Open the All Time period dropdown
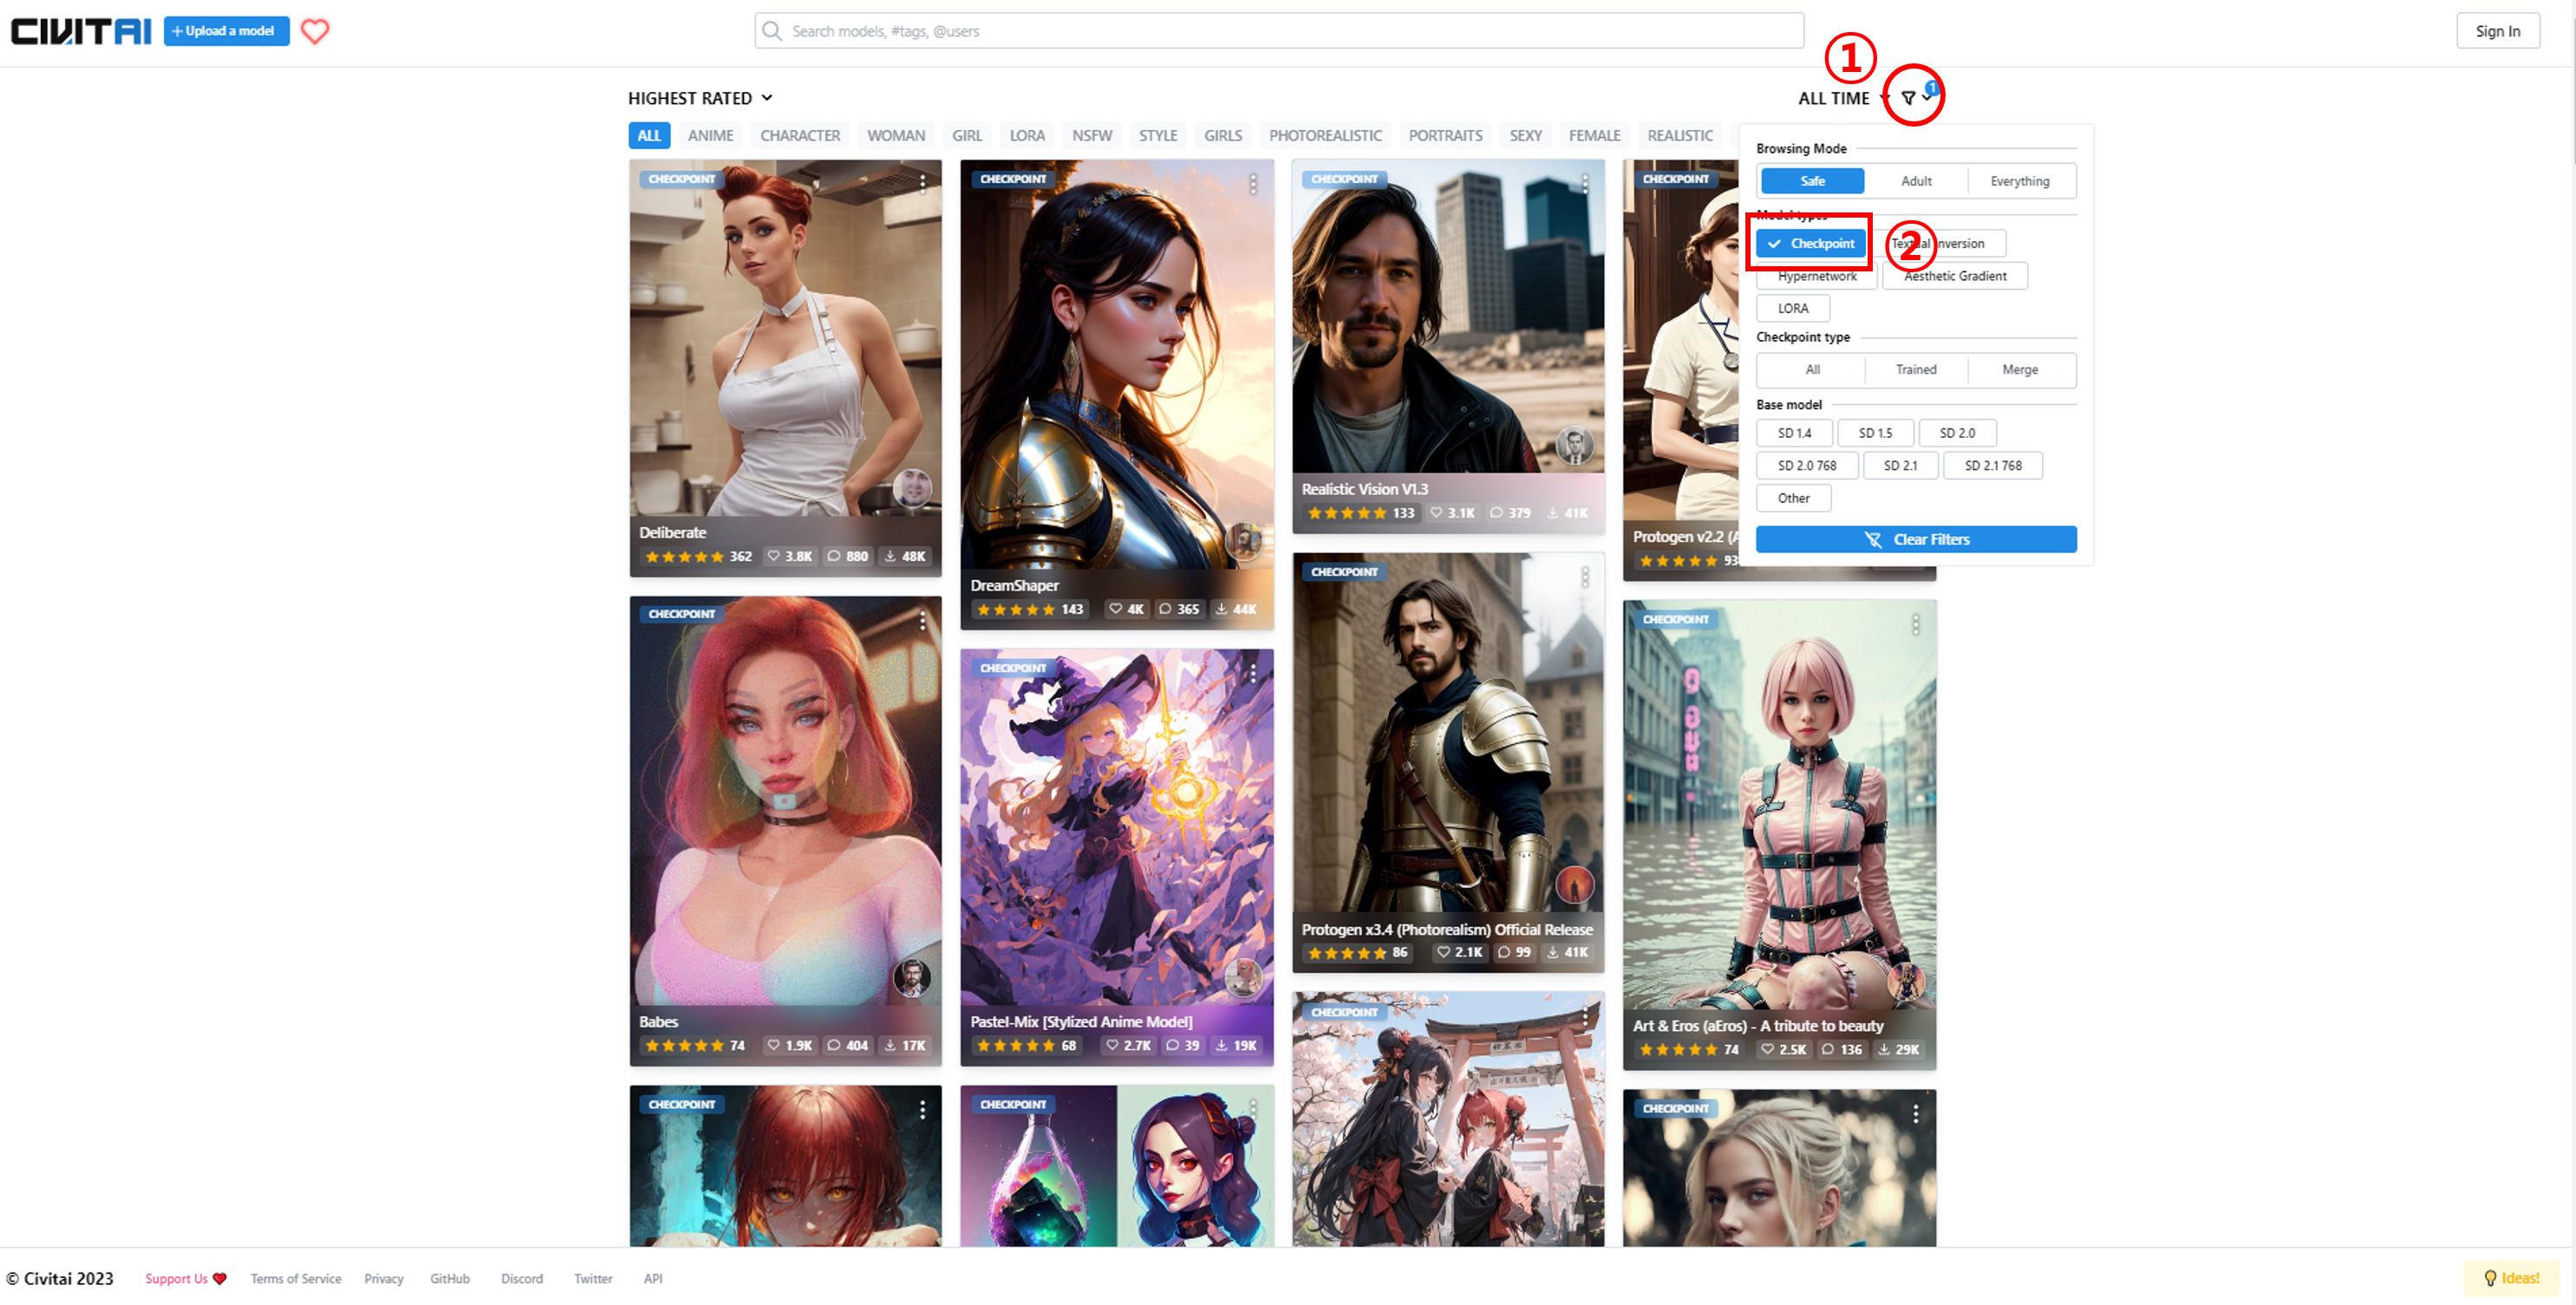This screenshot has width=2576, height=1305. pos(1840,98)
